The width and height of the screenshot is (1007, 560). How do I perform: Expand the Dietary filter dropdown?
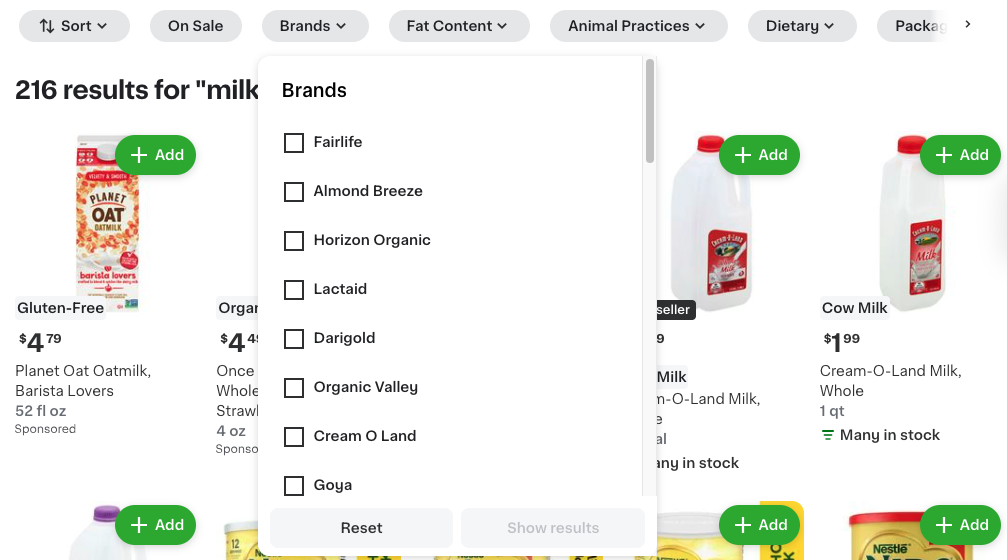[x=800, y=26]
